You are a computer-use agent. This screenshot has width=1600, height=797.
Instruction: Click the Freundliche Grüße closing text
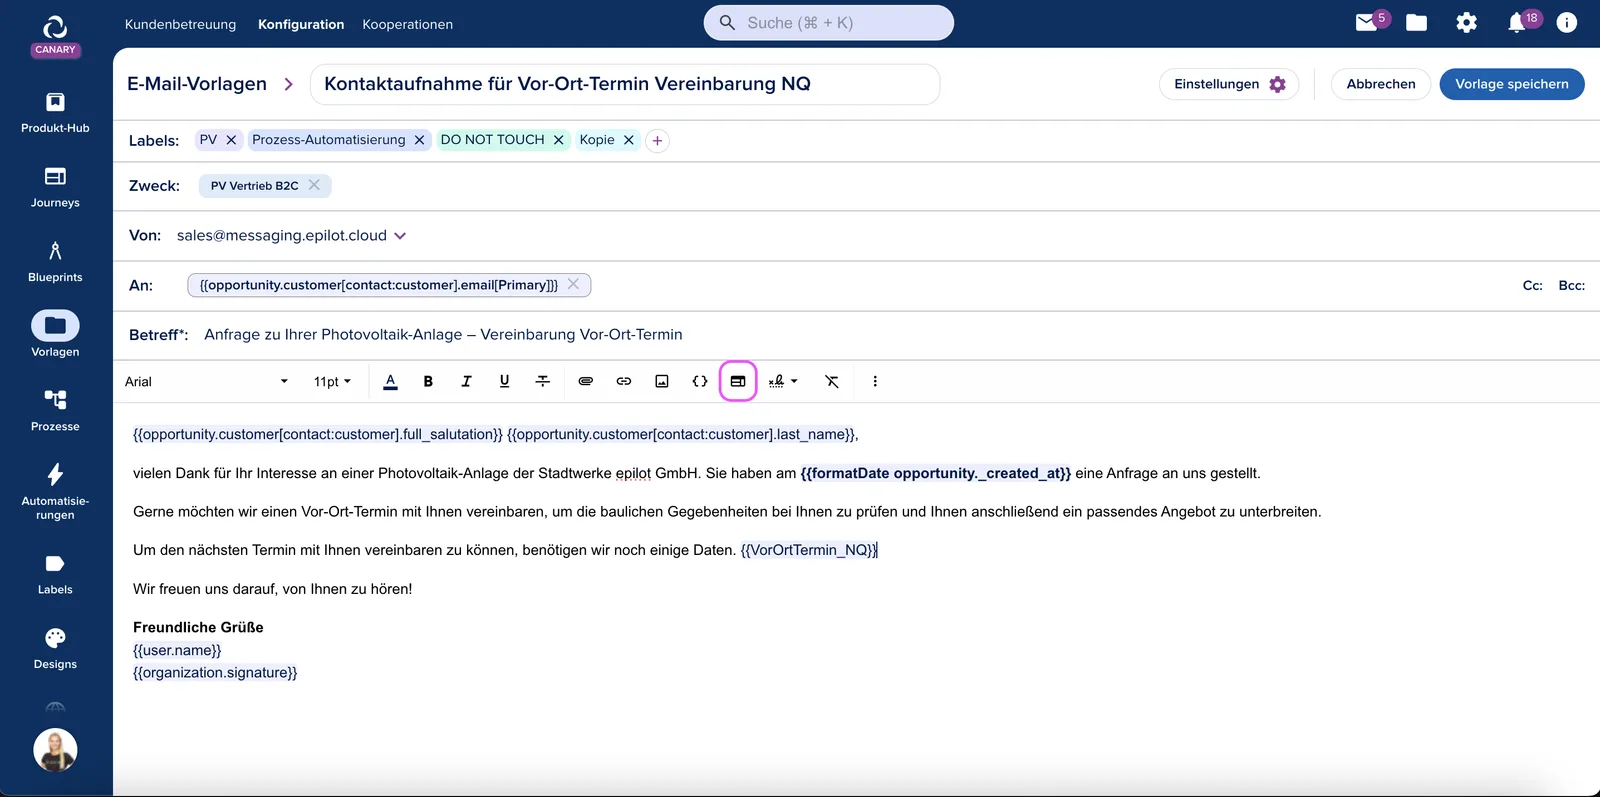pos(198,627)
